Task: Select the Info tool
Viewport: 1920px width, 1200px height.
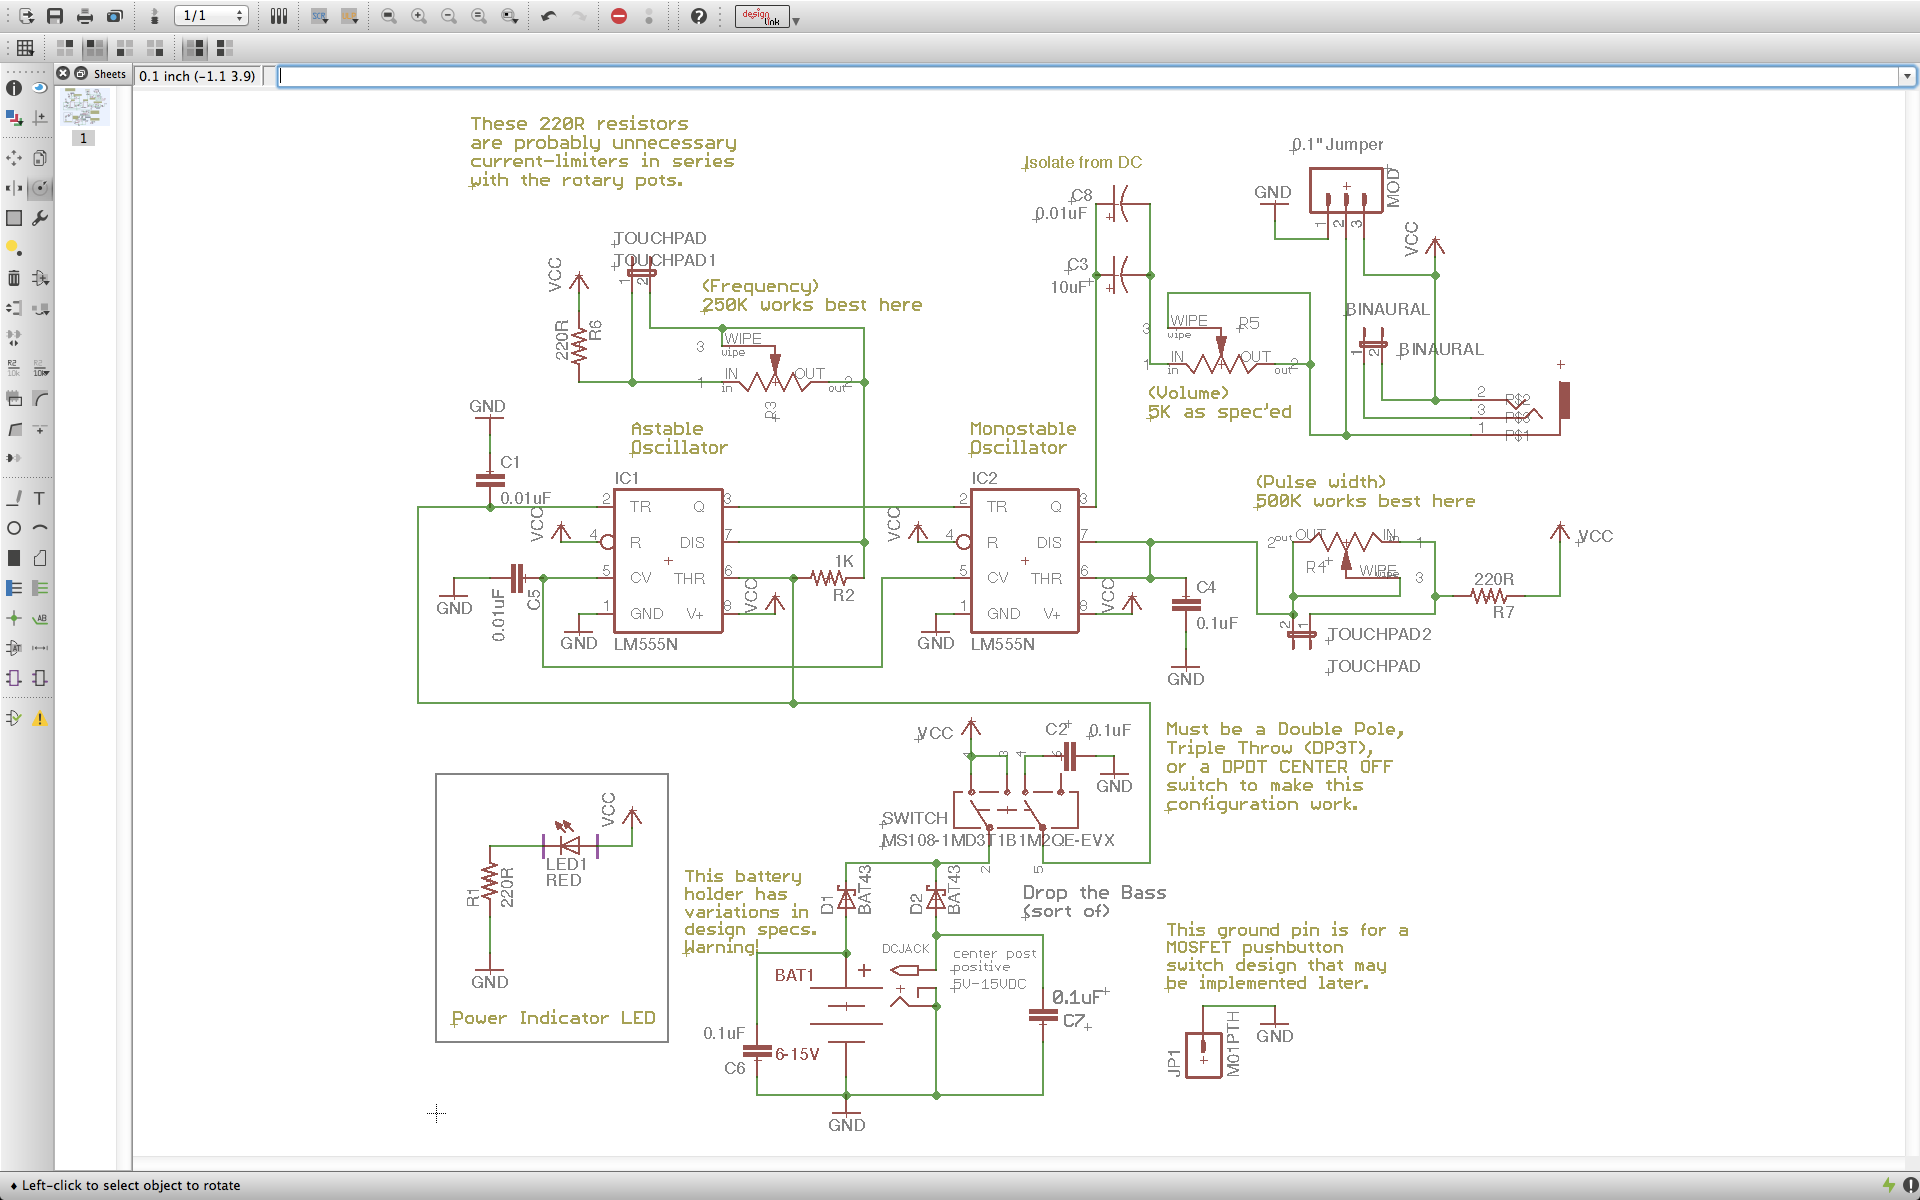Action: (14, 88)
